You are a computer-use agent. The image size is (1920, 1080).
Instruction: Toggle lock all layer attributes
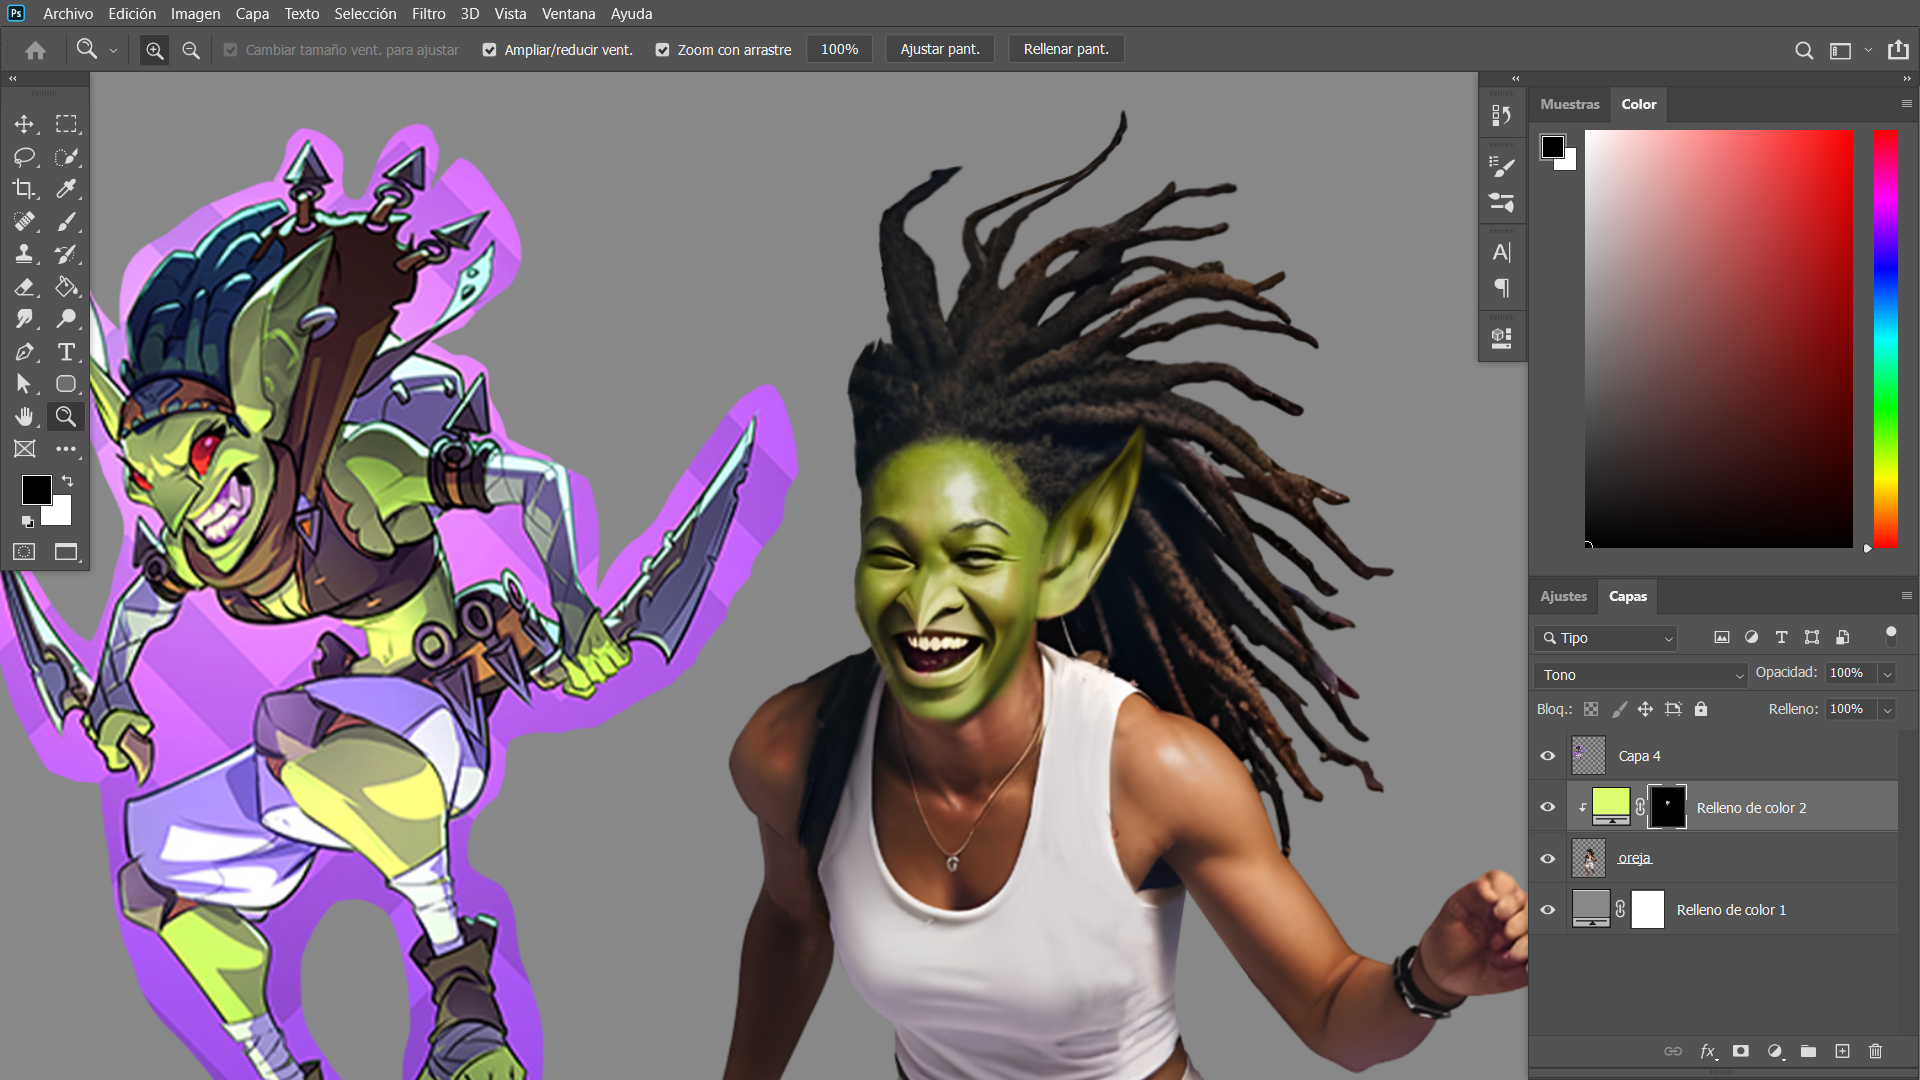(x=1701, y=709)
